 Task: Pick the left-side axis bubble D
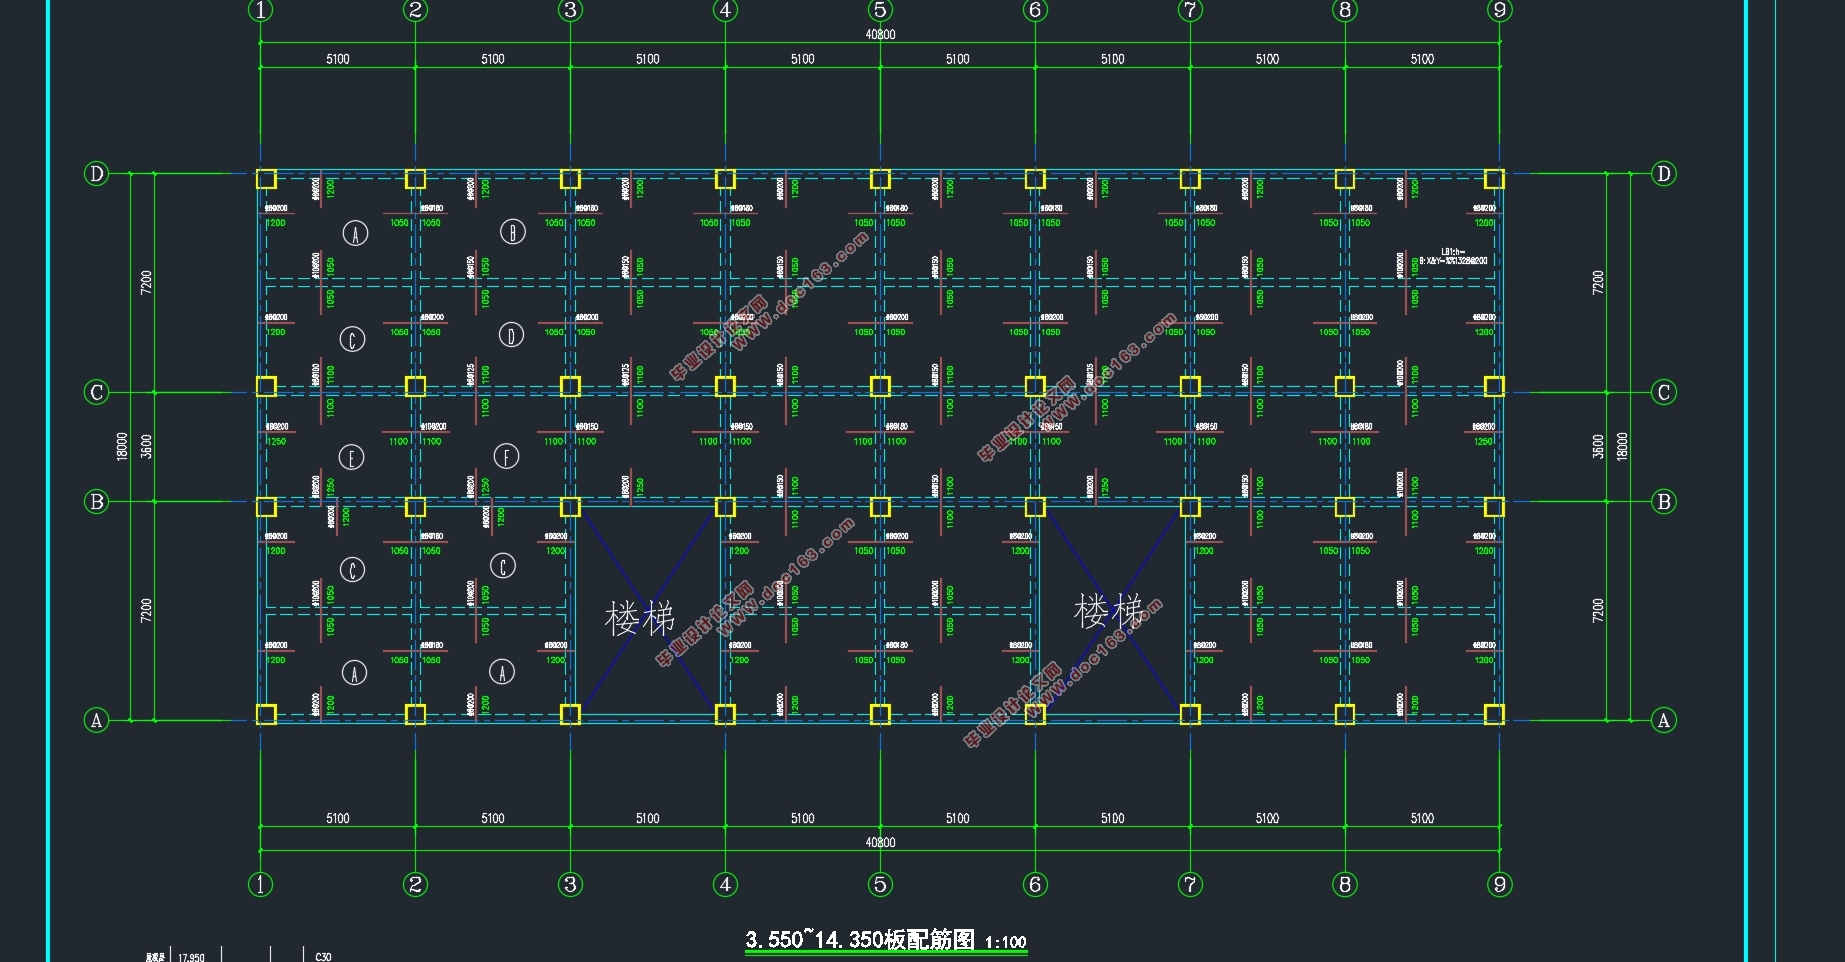click(x=96, y=174)
